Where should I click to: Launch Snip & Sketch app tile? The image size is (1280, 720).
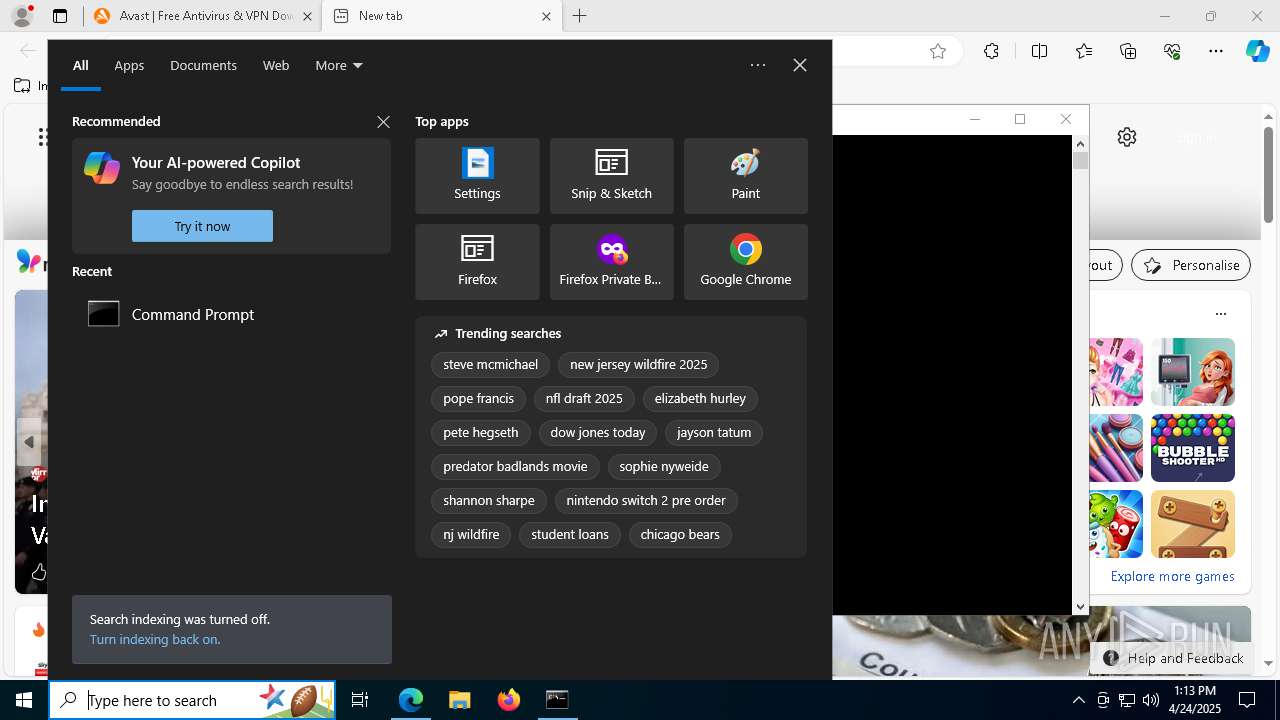click(x=611, y=176)
